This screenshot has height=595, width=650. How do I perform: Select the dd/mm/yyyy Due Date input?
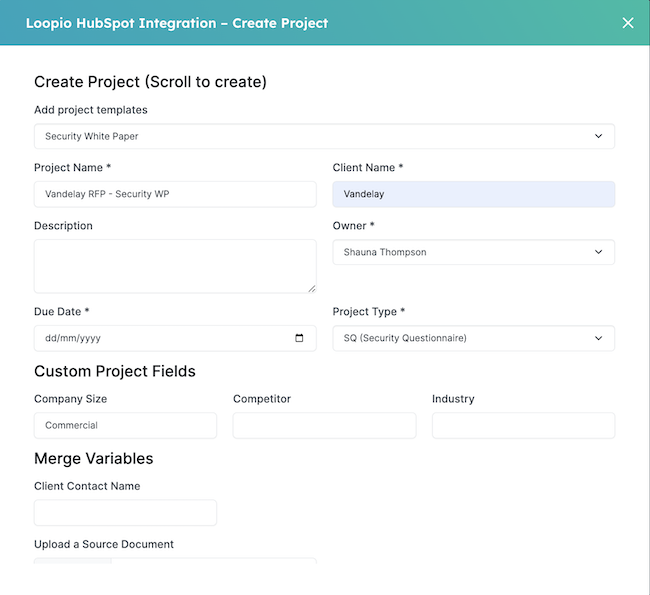(x=160, y=338)
